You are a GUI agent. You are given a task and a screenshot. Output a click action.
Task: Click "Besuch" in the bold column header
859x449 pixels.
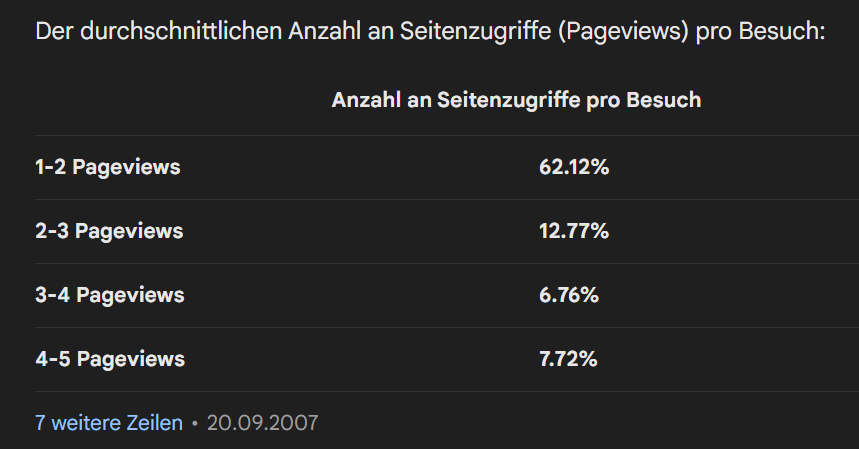coord(663,100)
